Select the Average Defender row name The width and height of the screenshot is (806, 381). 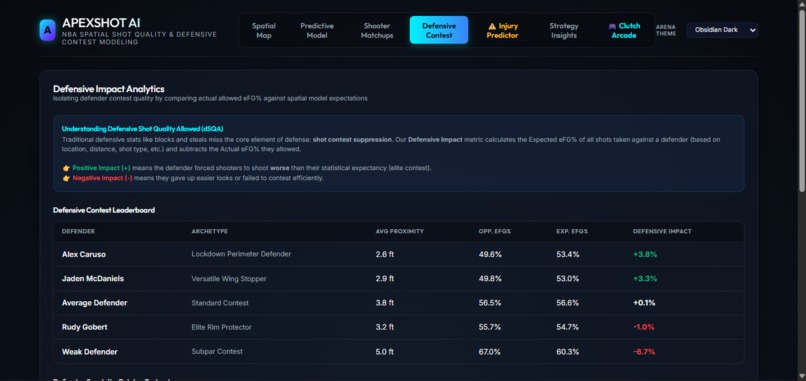tap(95, 303)
